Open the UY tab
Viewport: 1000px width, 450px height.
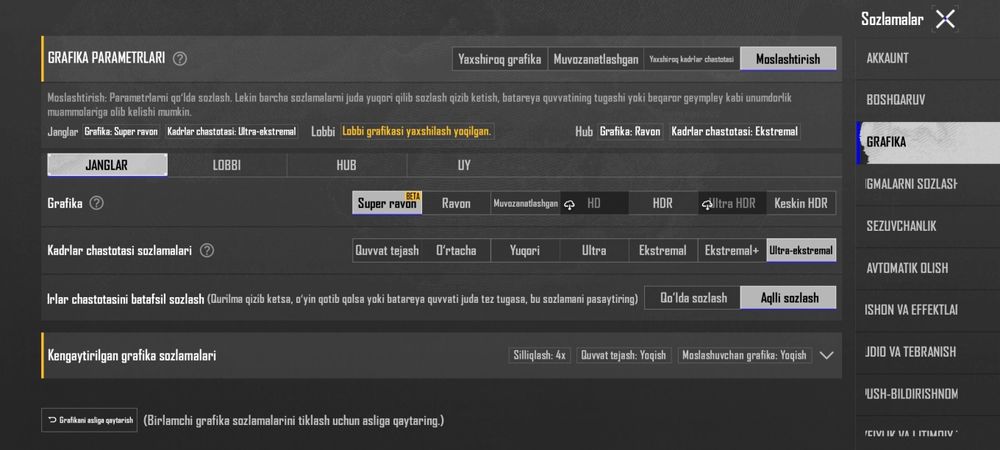(464, 165)
